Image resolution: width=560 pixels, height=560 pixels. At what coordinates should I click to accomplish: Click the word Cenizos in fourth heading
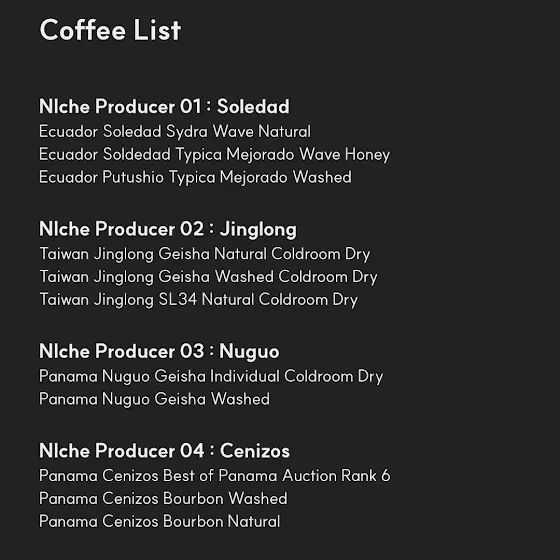coord(255,451)
